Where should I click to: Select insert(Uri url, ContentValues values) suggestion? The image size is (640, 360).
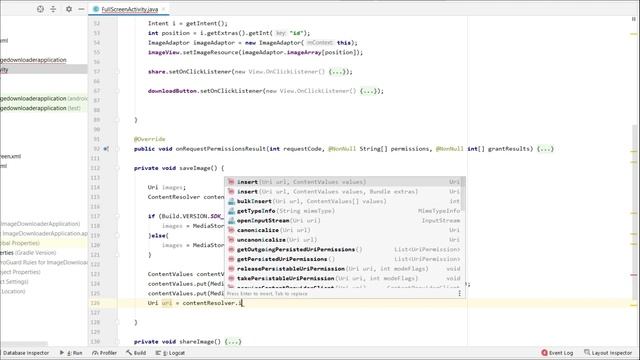(x=344, y=182)
